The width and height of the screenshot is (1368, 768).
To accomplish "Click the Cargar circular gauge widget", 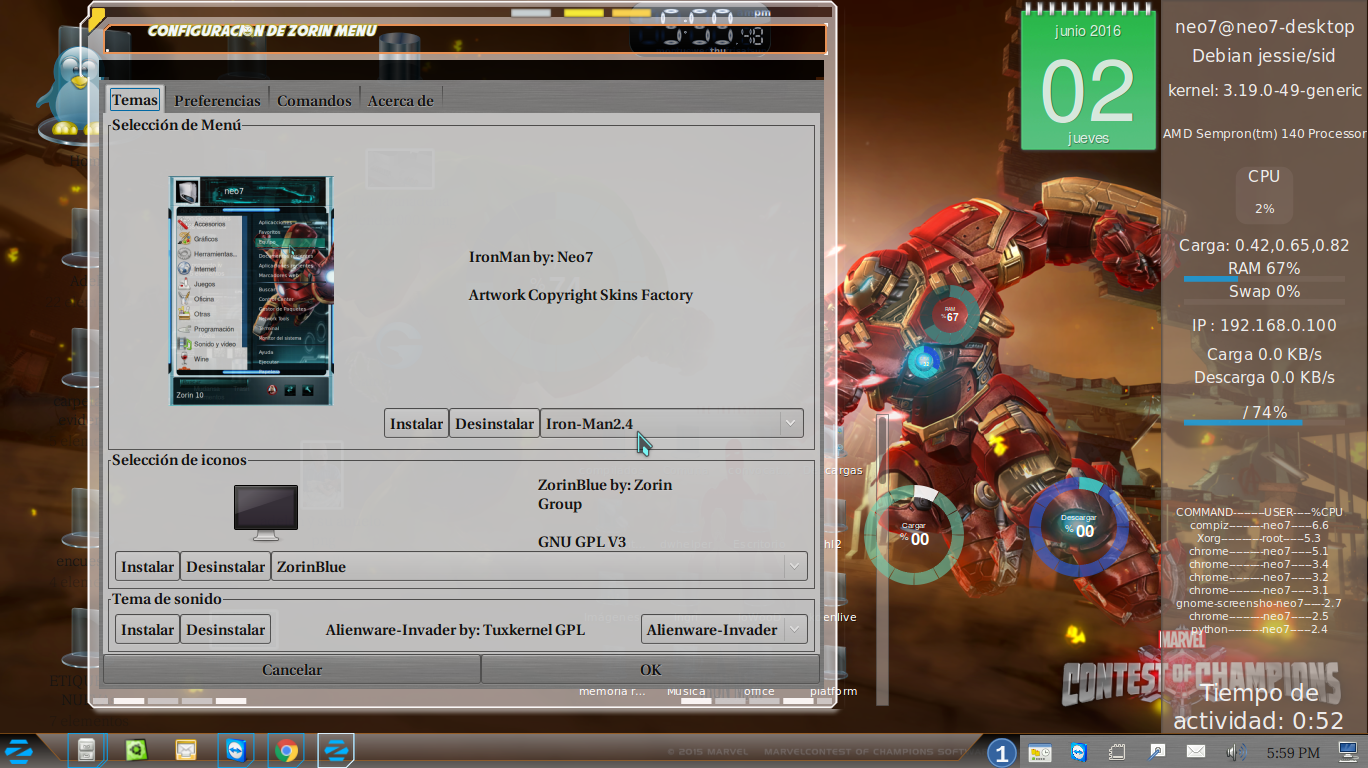I will 915,534.
